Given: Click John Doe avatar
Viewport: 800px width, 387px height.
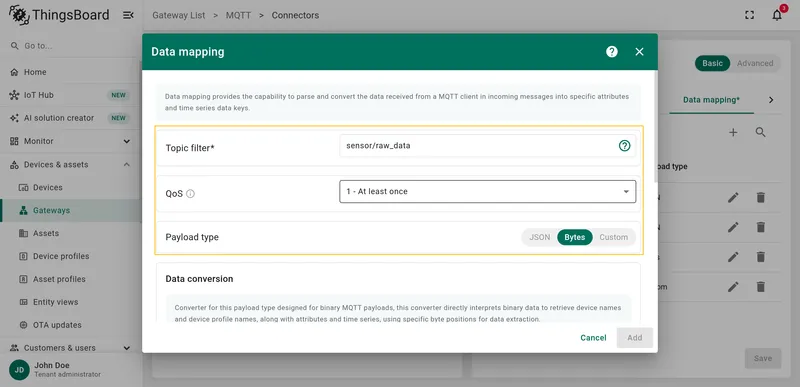Looking at the screenshot, I should point(19,370).
